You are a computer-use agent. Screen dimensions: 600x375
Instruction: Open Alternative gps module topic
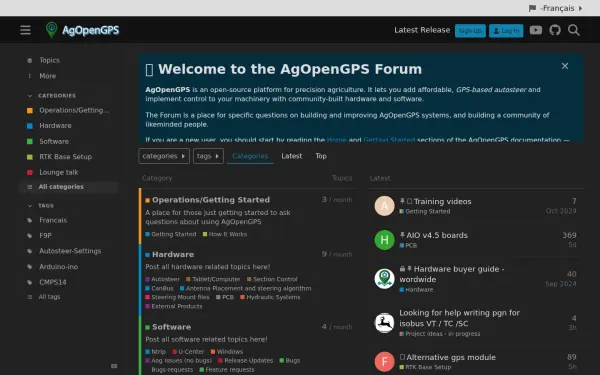point(451,357)
